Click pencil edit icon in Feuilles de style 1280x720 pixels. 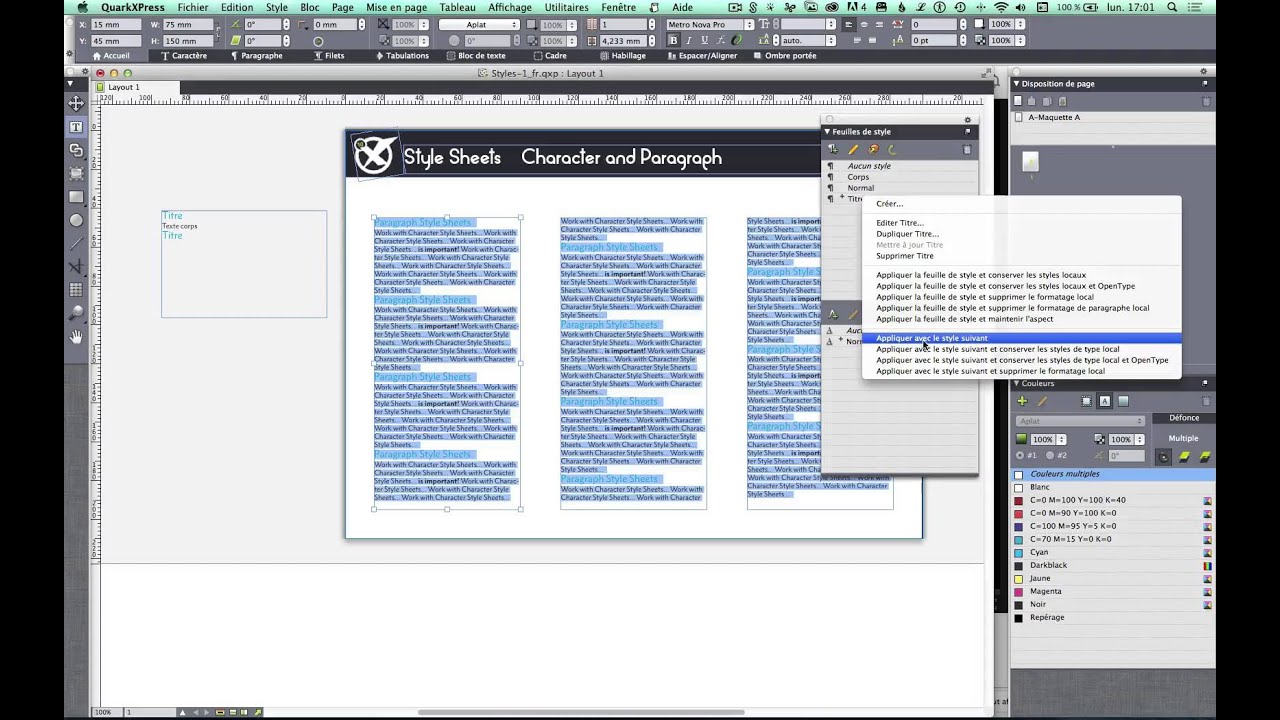pos(853,149)
